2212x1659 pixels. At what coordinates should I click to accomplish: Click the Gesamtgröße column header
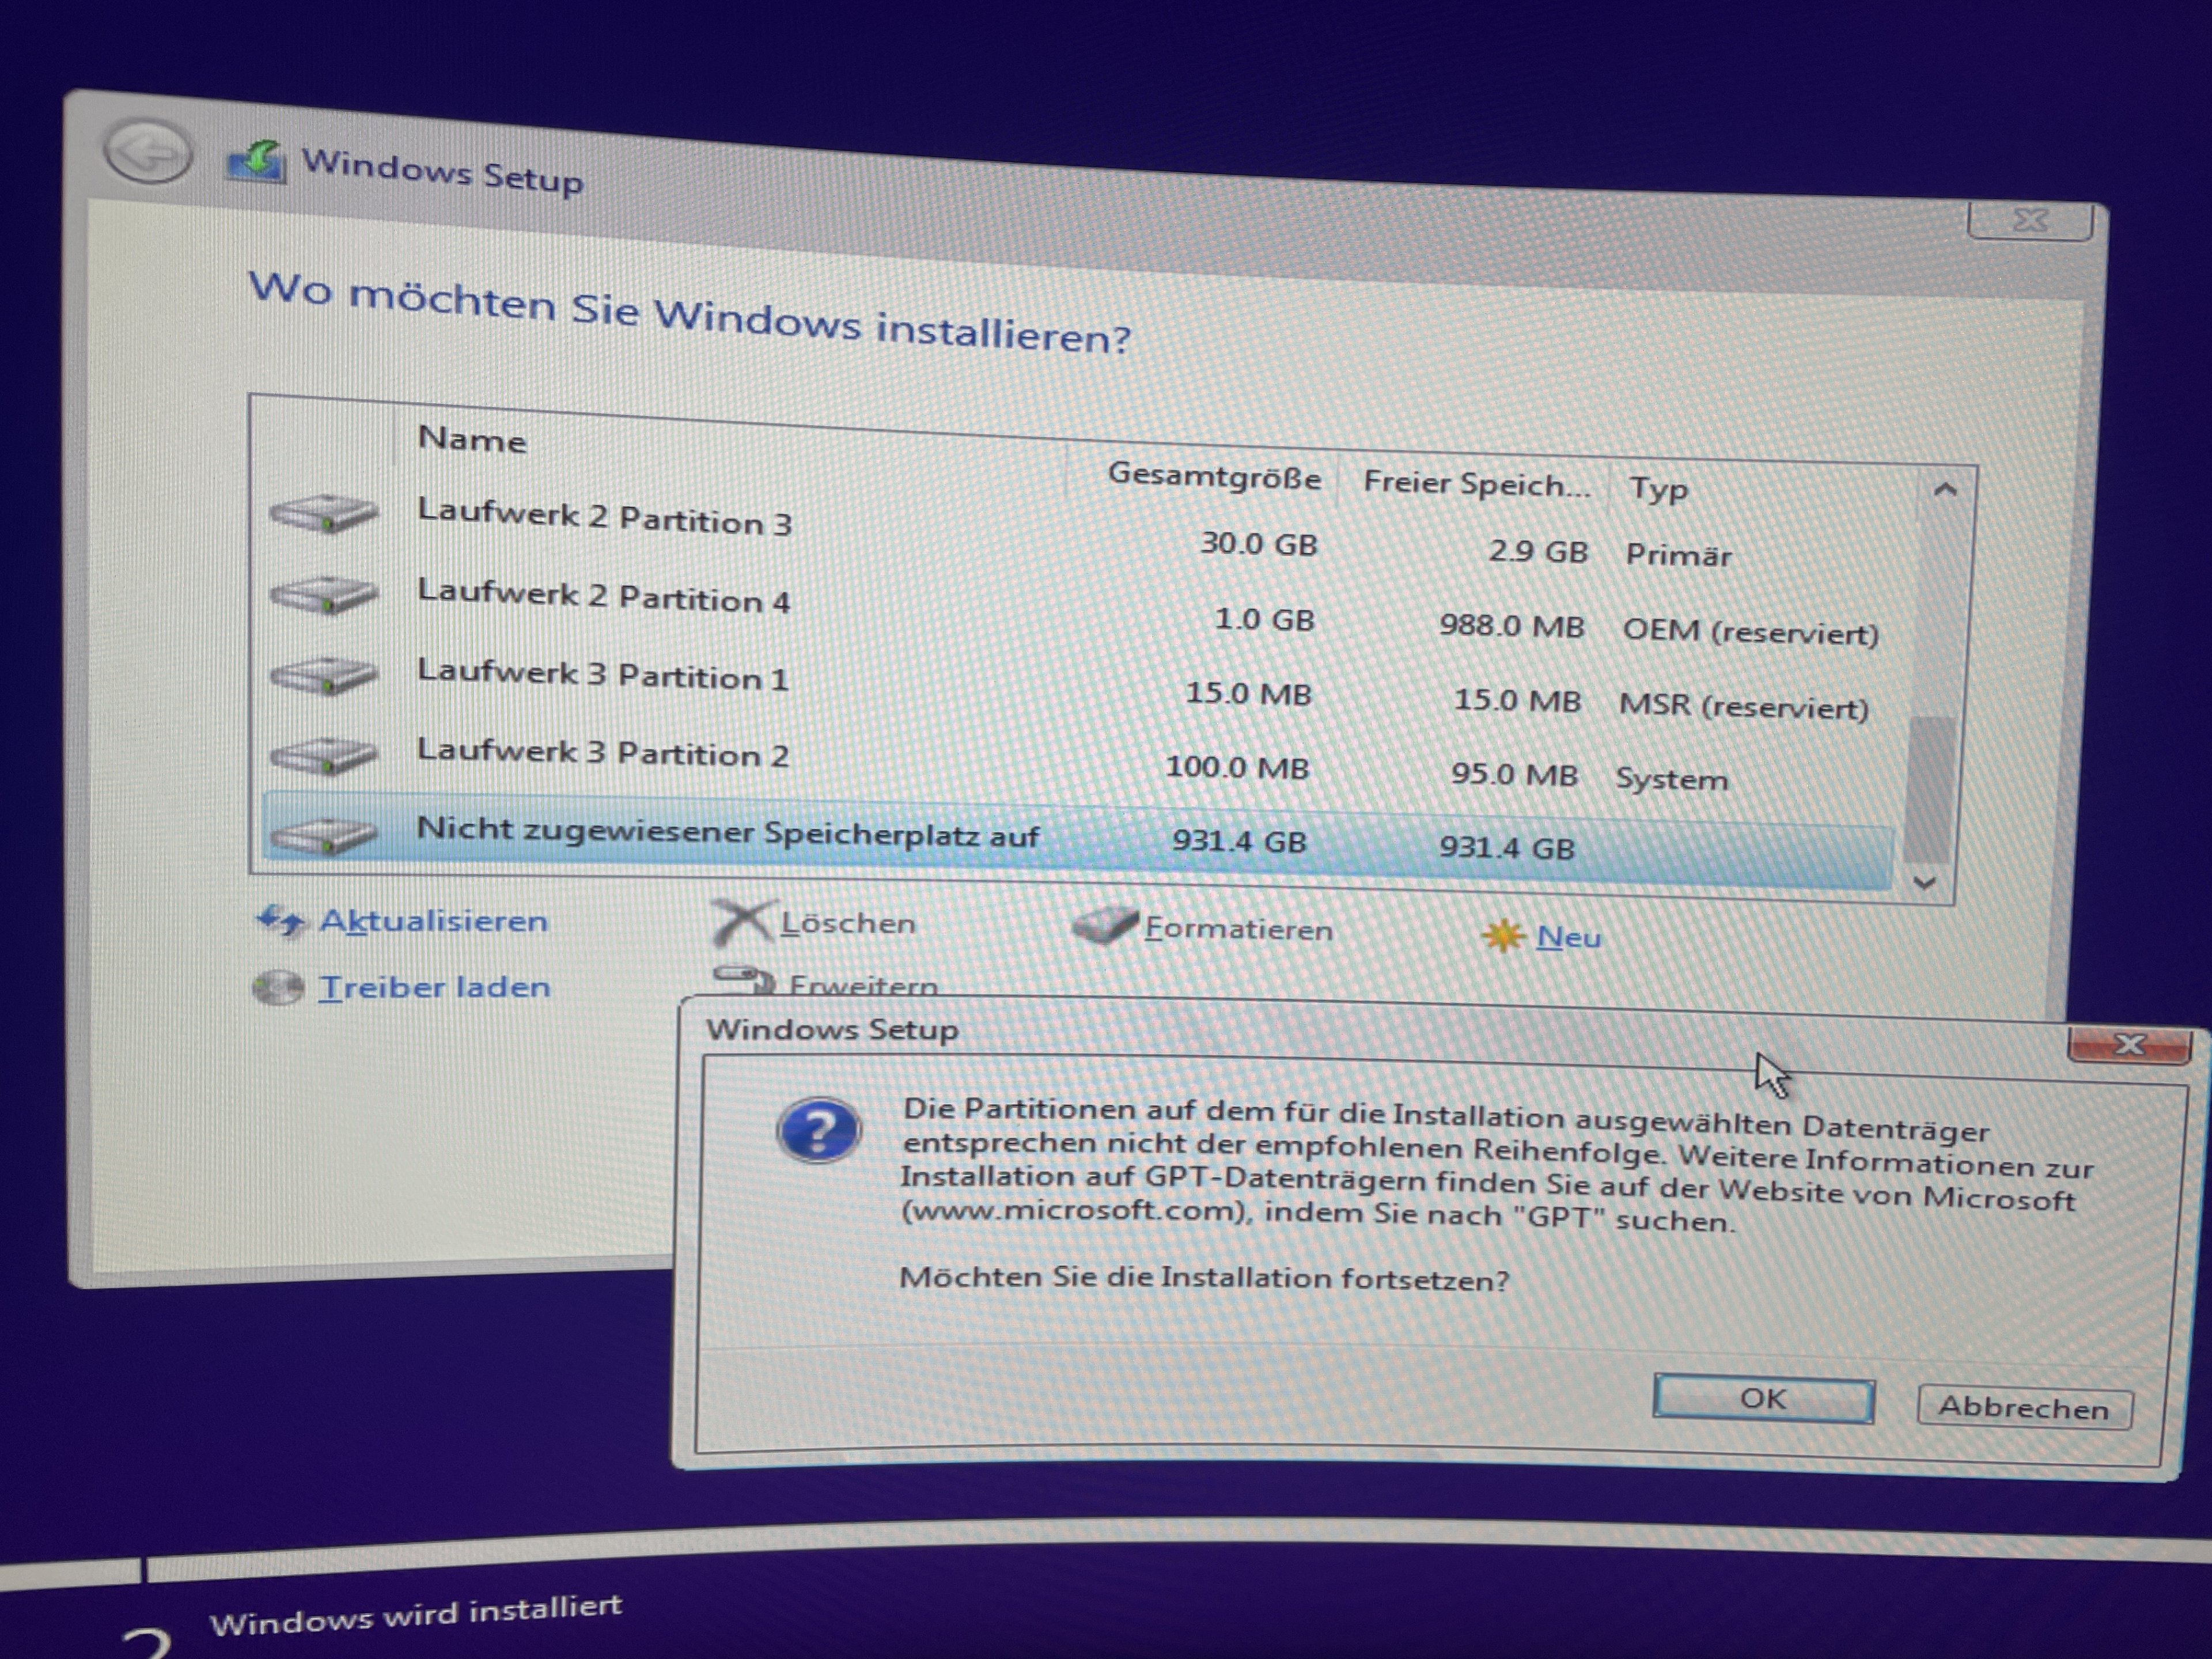[x=1213, y=476]
